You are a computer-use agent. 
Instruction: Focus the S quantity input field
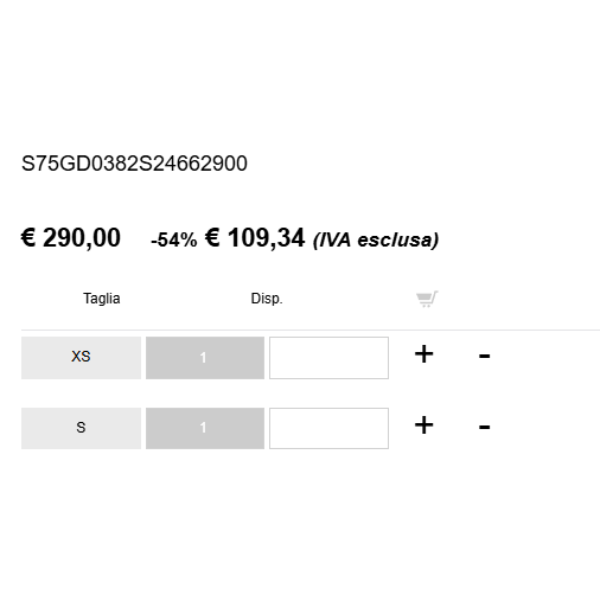pyautogui.click(x=329, y=428)
